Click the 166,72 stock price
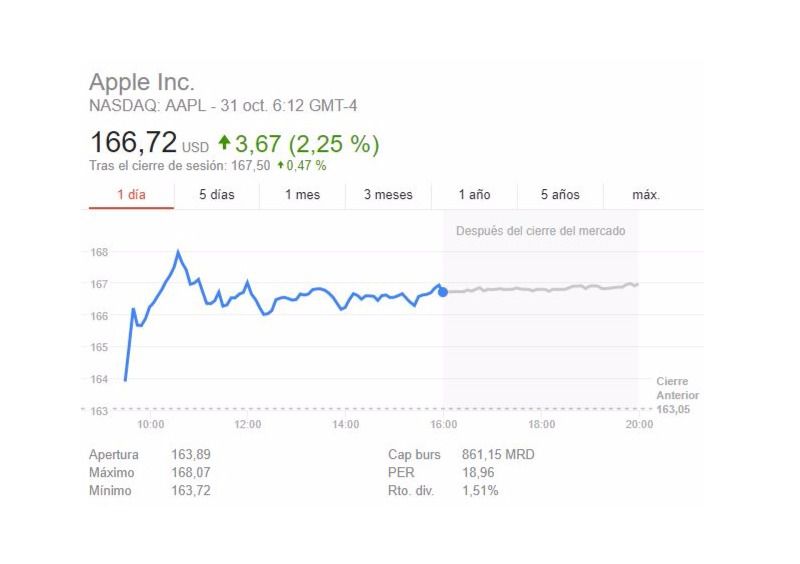This screenshot has width=800, height=564. [x=133, y=142]
